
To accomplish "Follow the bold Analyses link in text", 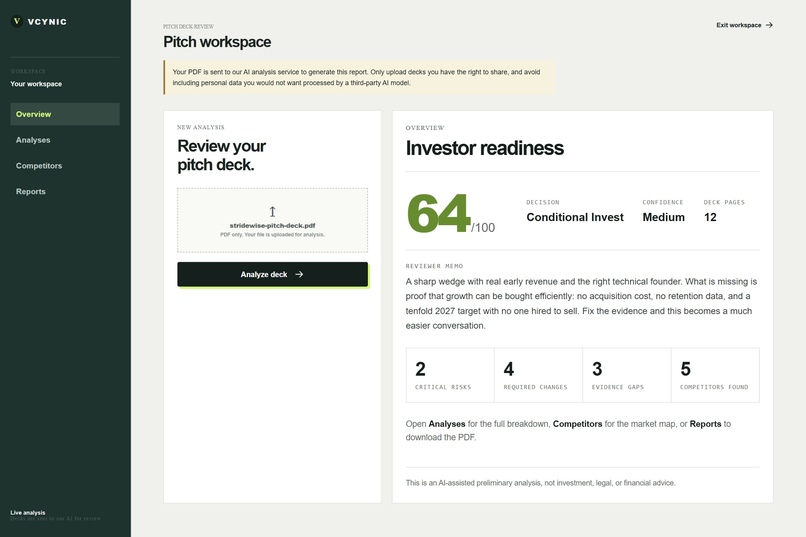I will (447, 424).
